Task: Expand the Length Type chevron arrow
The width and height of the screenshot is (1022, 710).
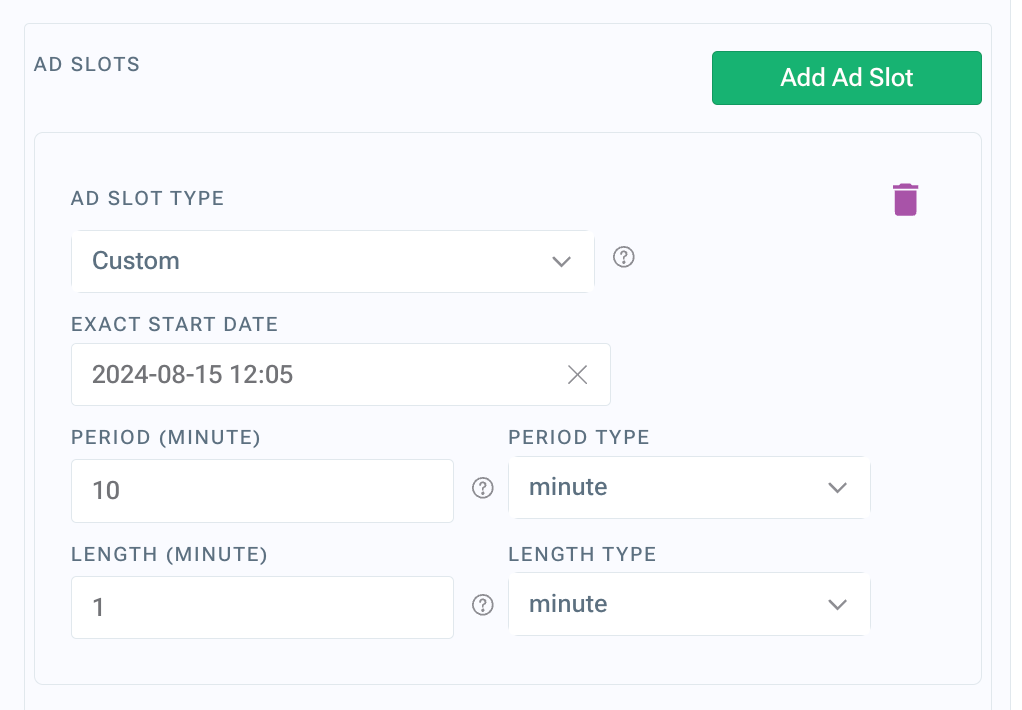Action: (x=837, y=604)
